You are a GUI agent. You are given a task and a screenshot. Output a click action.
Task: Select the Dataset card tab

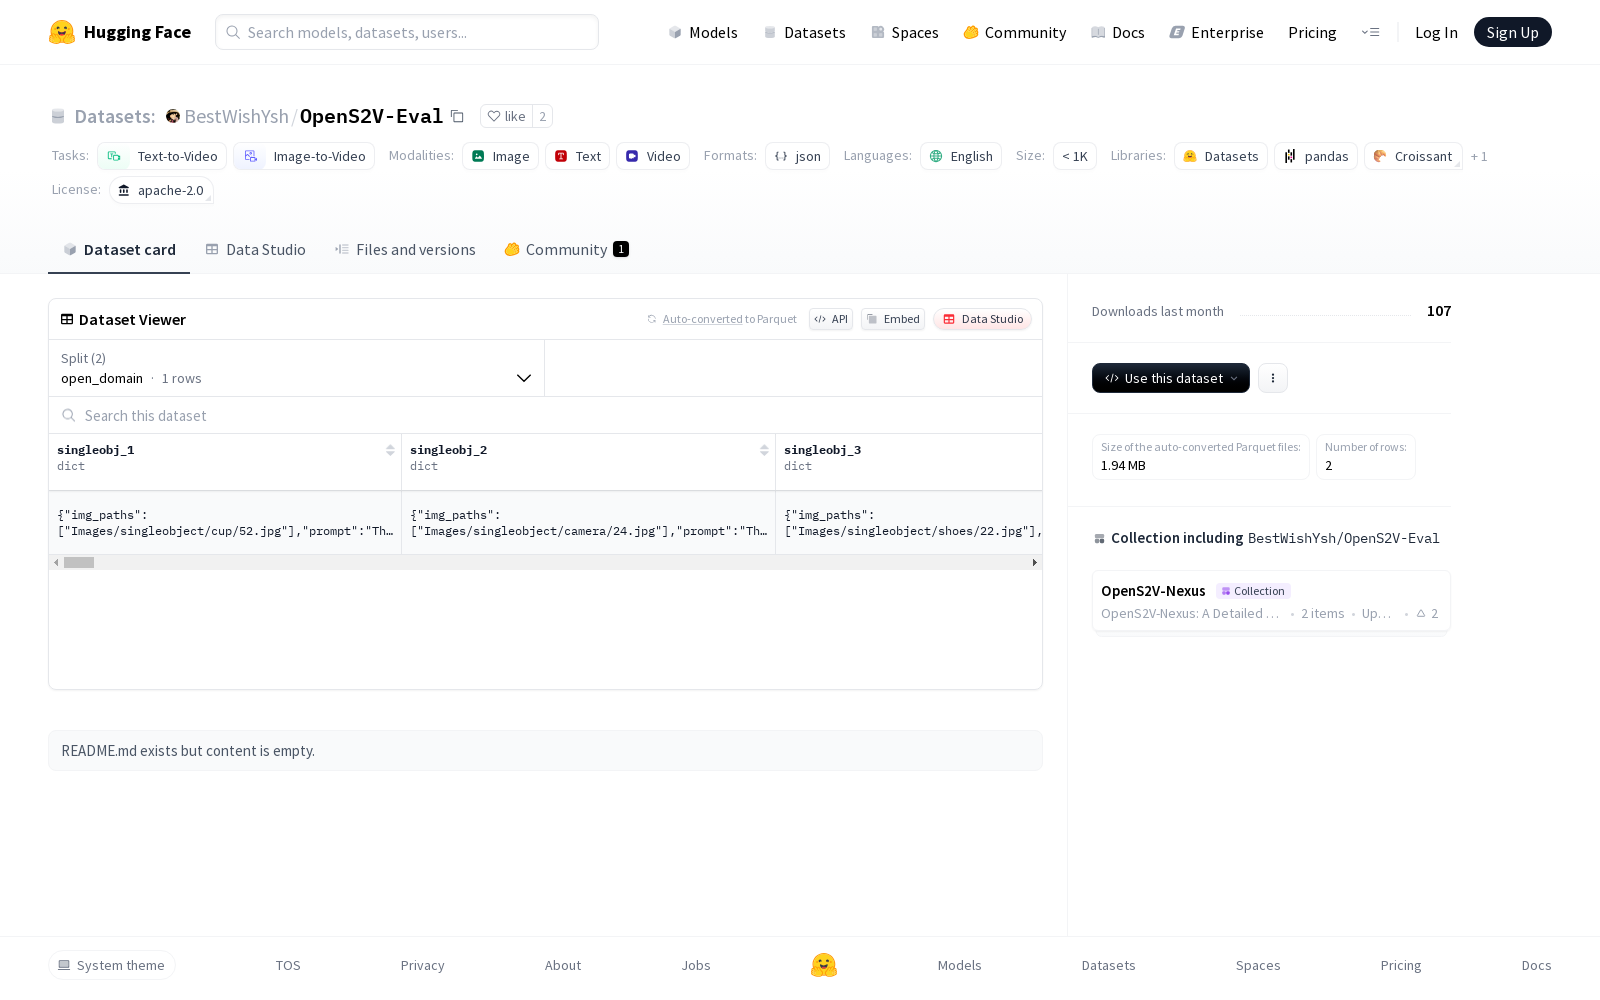point(119,249)
